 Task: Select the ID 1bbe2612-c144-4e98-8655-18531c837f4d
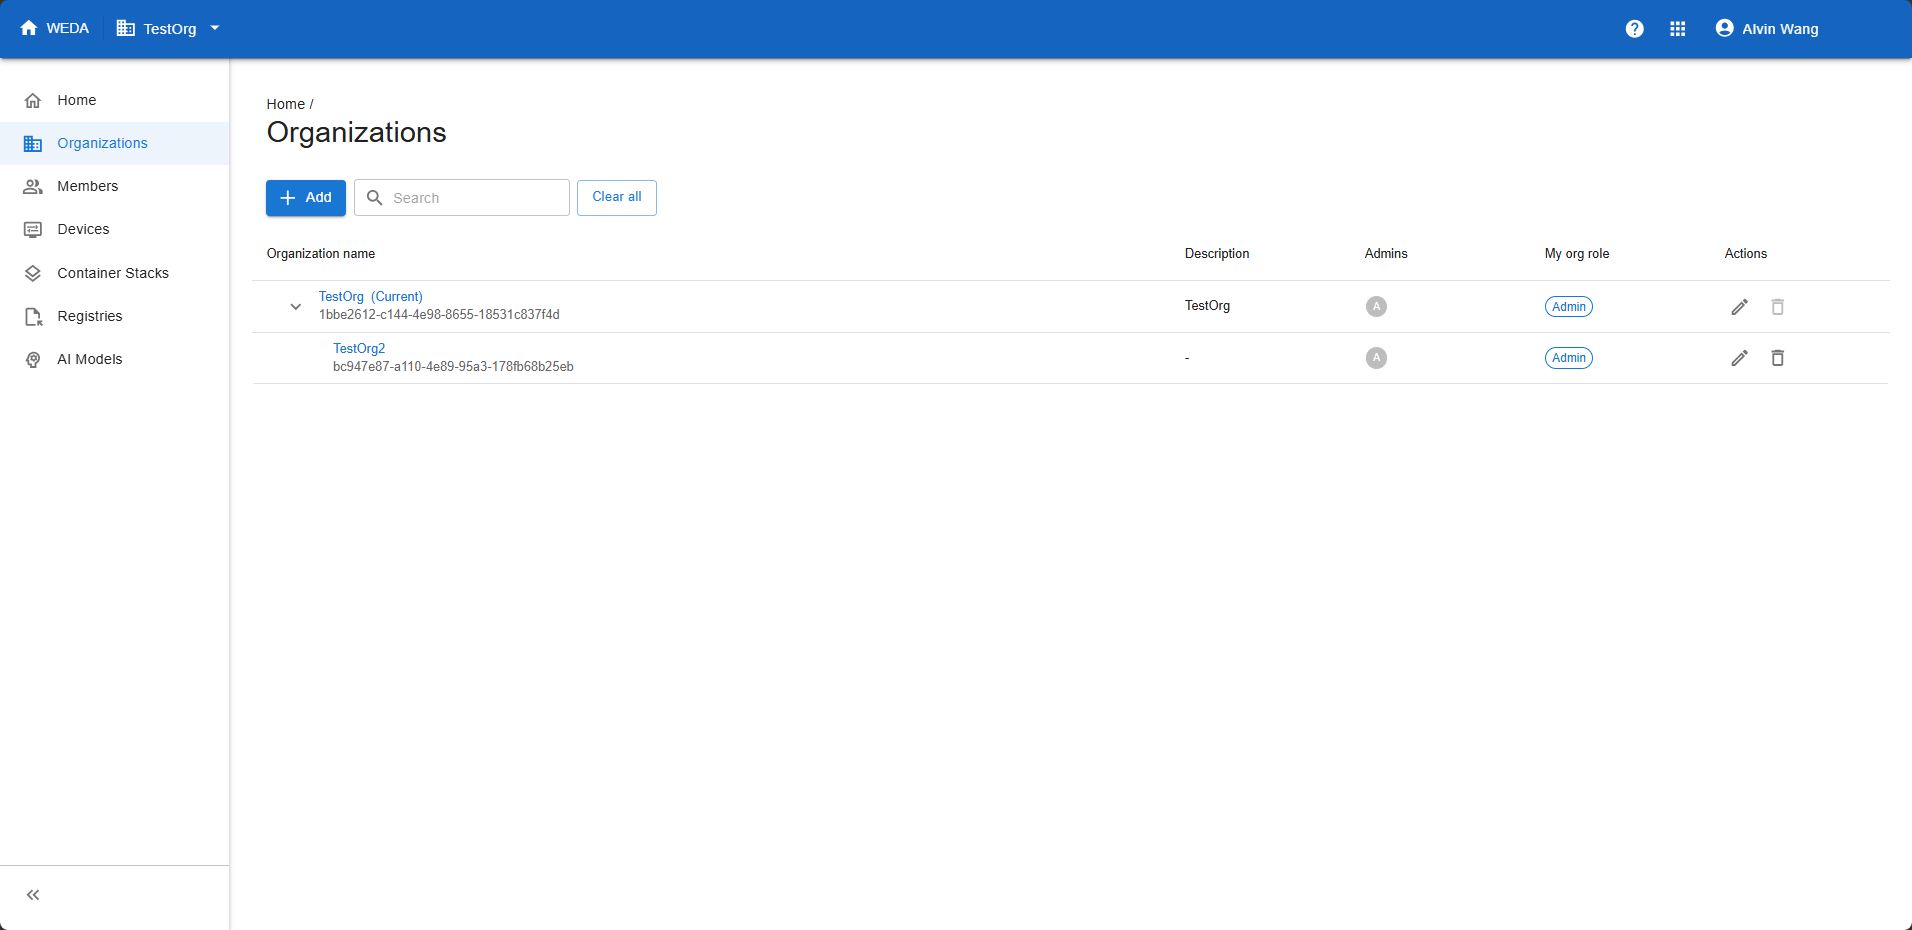[439, 315]
